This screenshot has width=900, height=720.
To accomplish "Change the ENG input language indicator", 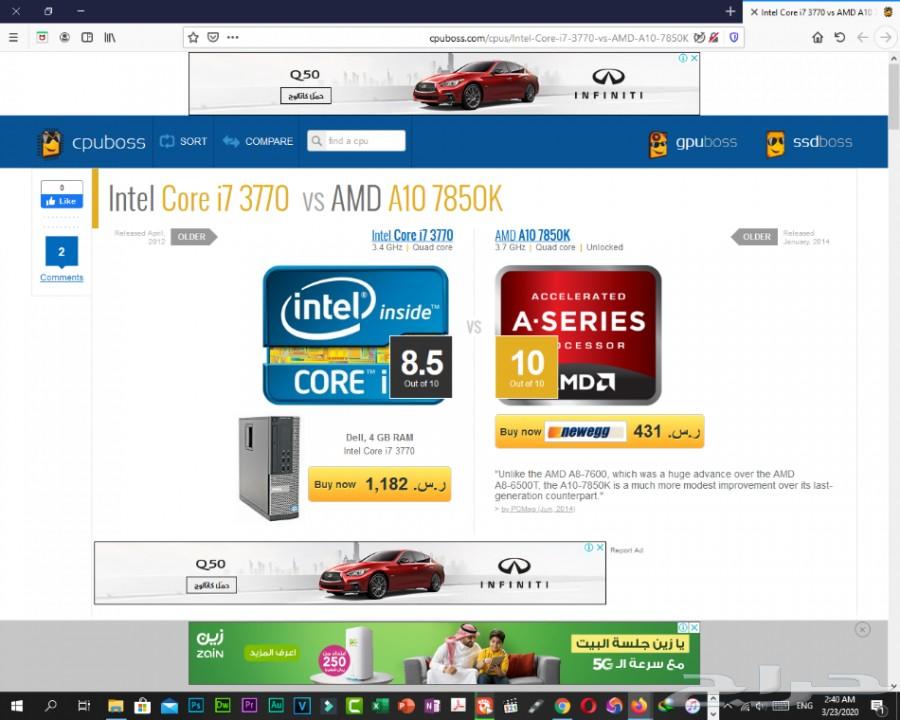I will point(804,706).
